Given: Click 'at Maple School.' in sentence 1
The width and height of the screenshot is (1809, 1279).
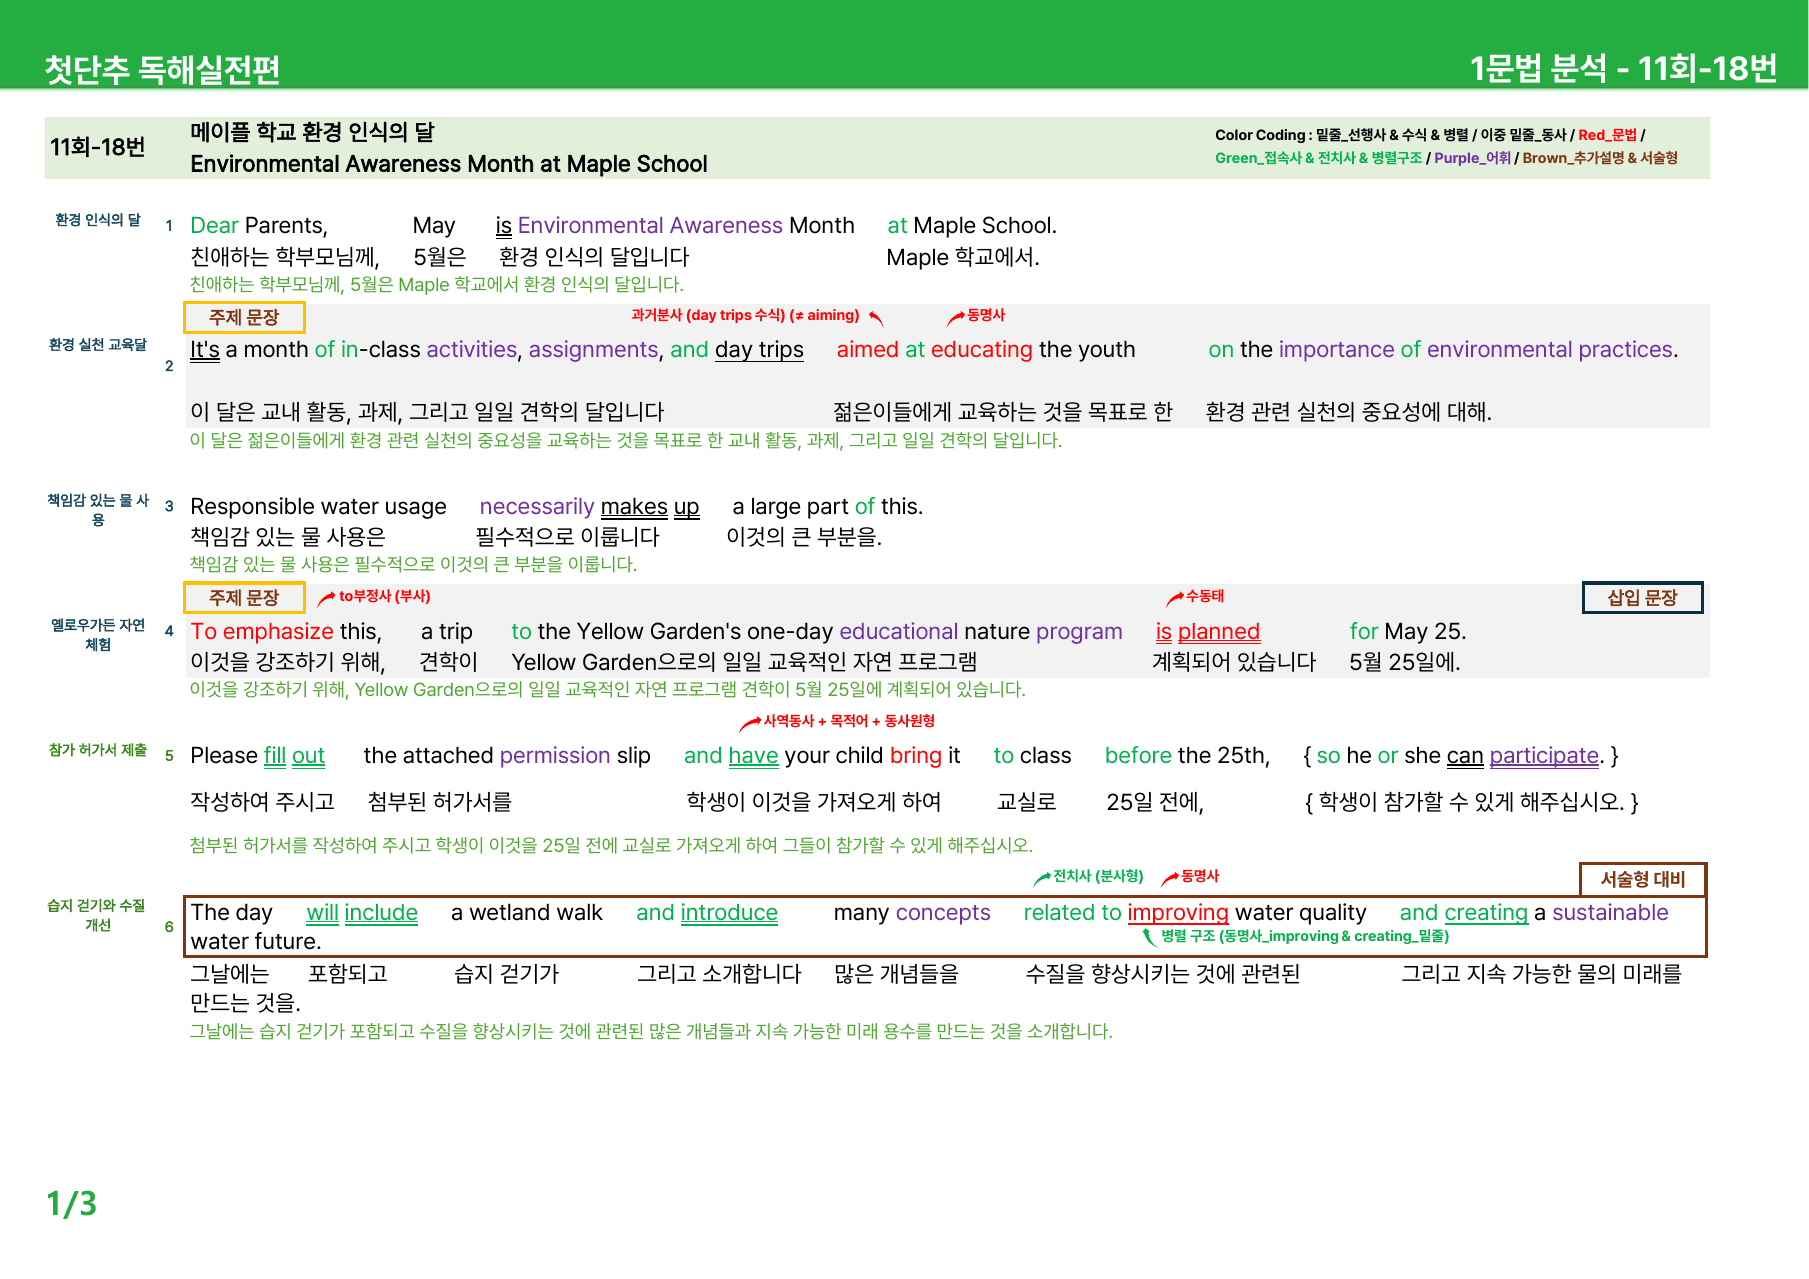Looking at the screenshot, I should (x=972, y=226).
